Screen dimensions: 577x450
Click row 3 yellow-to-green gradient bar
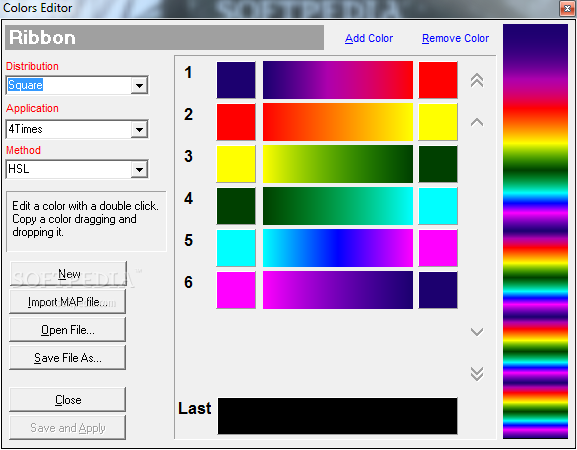[x=338, y=164]
